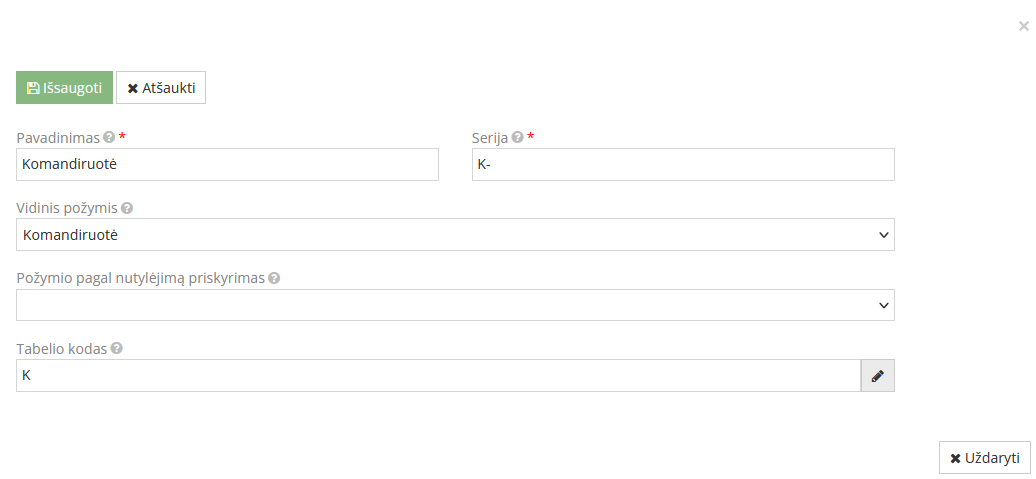Save the form with Išsaugoti

tap(64, 88)
